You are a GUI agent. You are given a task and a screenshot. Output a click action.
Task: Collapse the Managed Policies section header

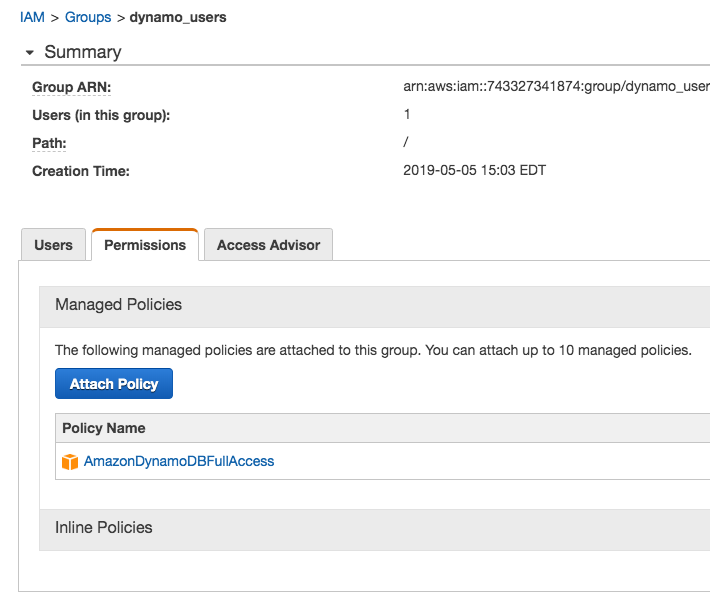click(x=374, y=305)
